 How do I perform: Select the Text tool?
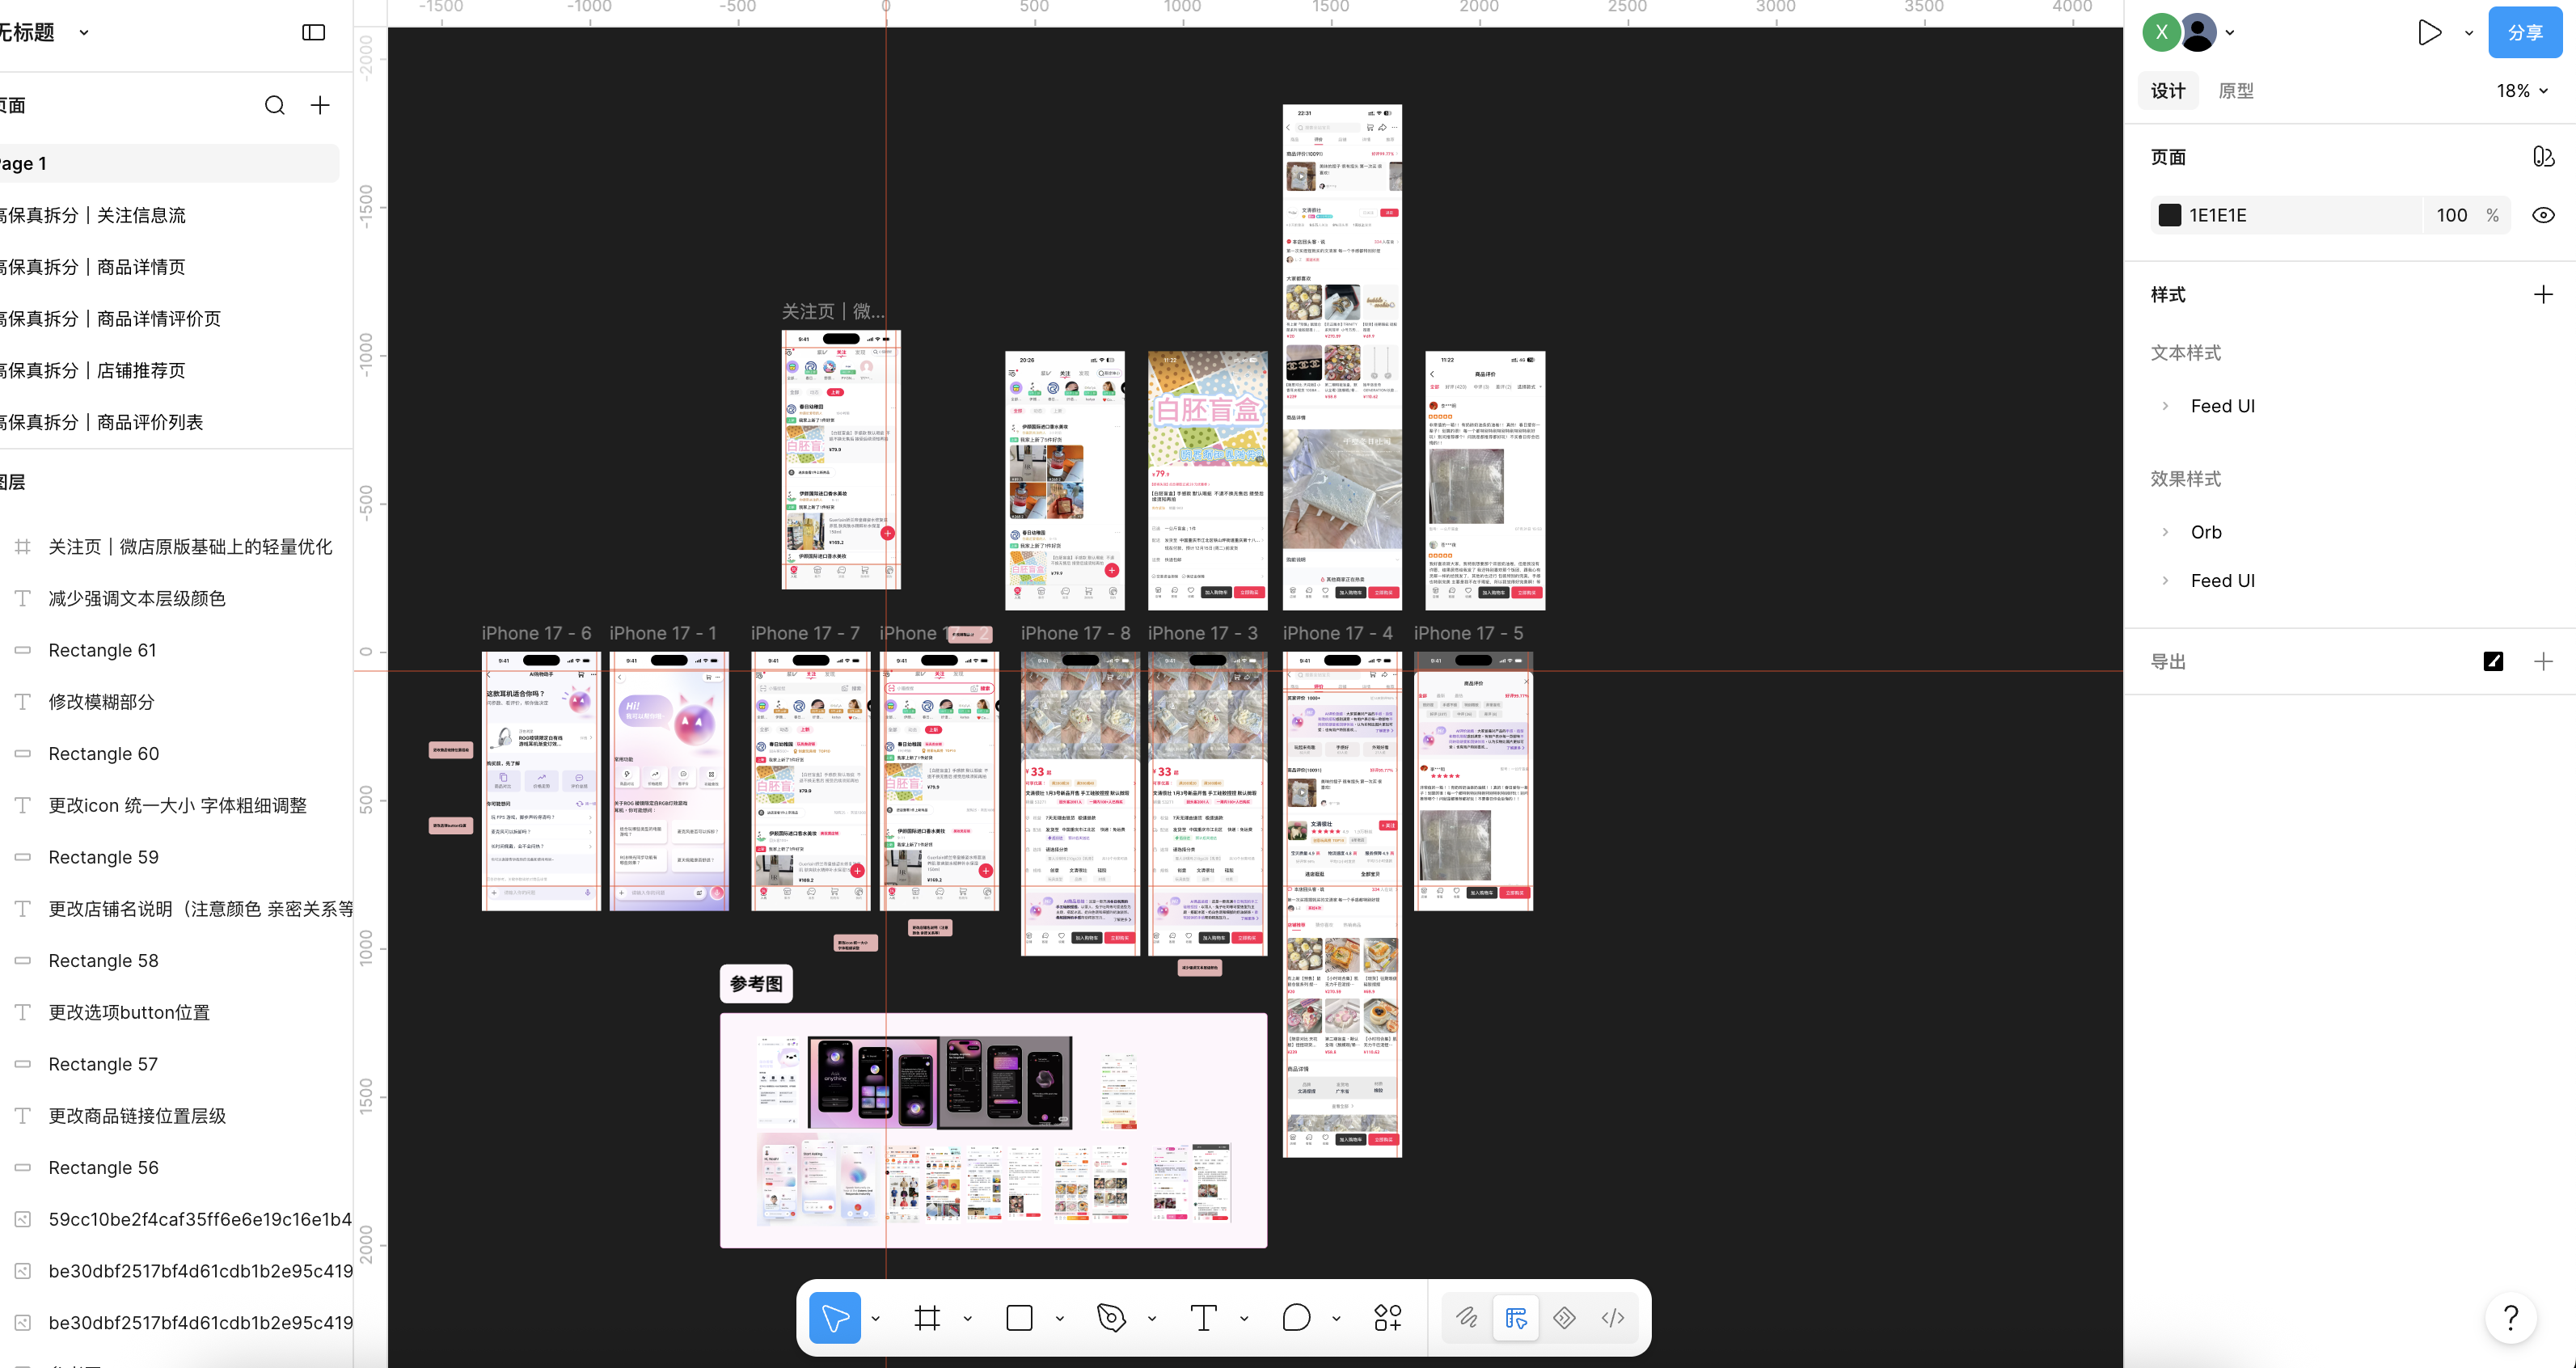tap(1203, 1318)
